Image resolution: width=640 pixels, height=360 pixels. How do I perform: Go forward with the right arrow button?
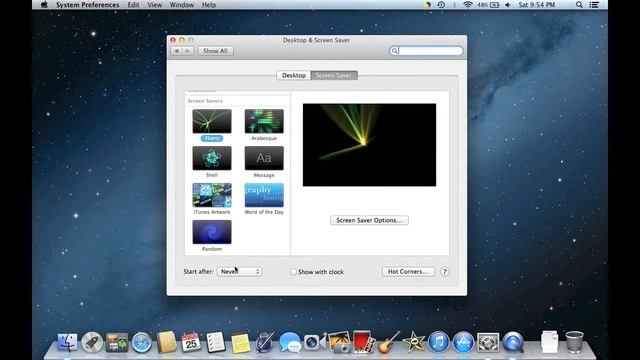coord(188,51)
